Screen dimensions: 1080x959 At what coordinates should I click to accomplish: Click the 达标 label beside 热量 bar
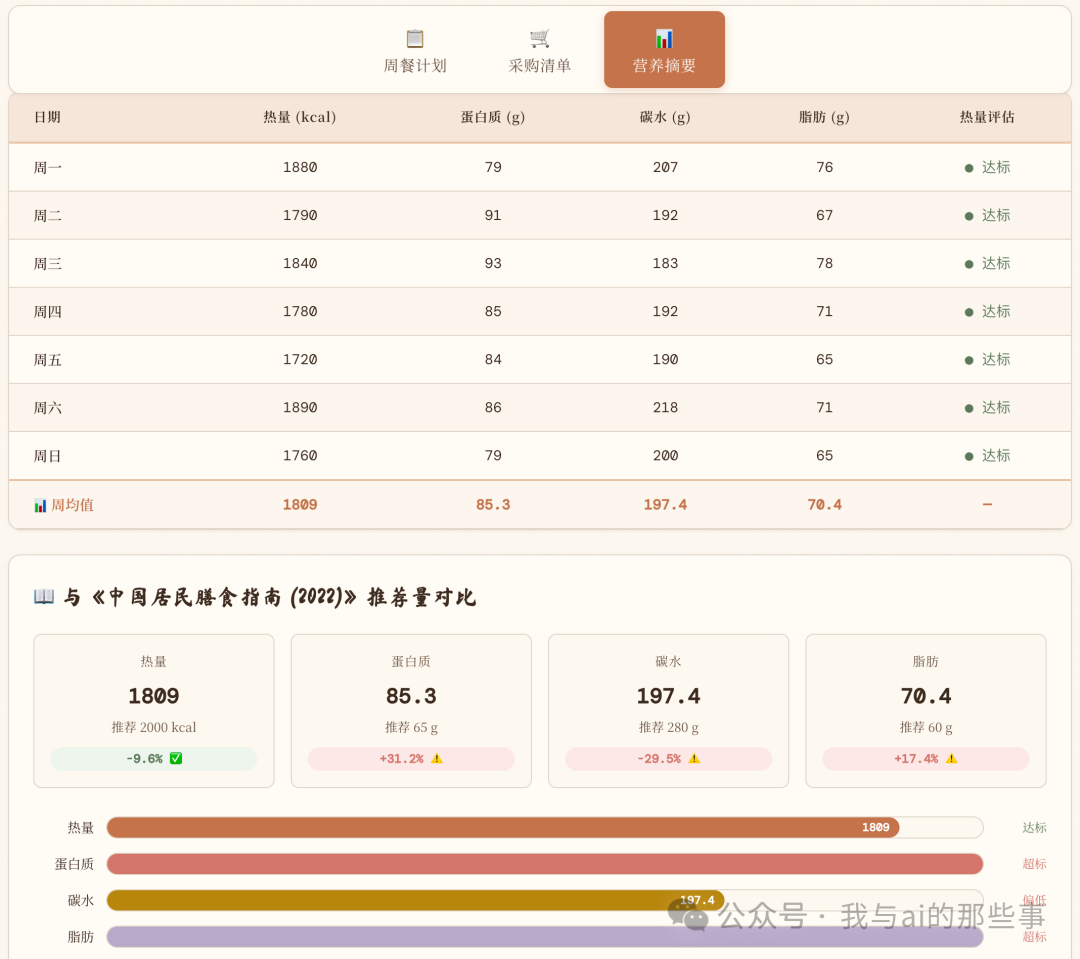tap(1034, 827)
